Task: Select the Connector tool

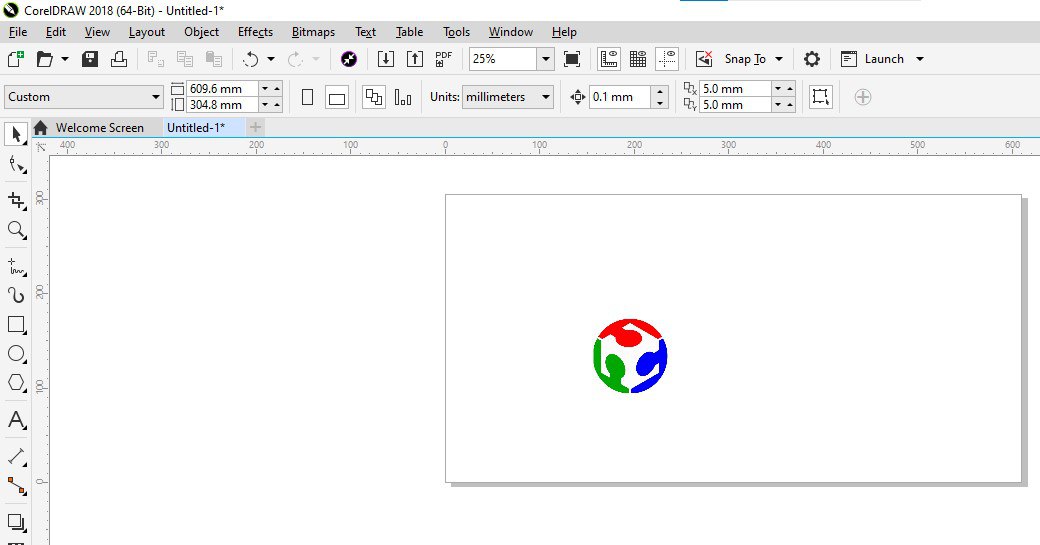Action: click(x=16, y=486)
